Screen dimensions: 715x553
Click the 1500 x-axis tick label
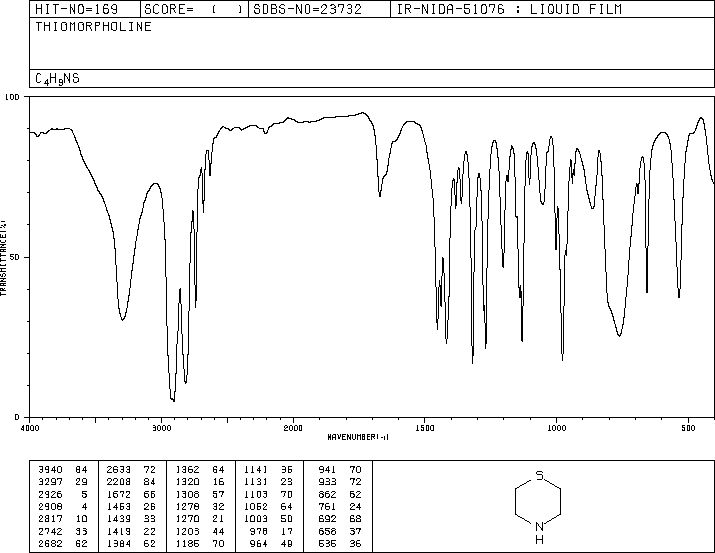tap(425, 428)
